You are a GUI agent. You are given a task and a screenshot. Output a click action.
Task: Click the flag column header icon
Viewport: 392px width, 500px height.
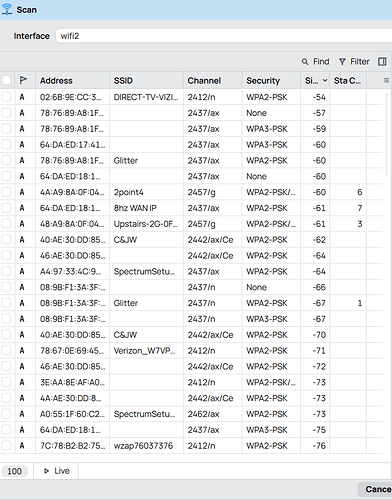[23, 80]
